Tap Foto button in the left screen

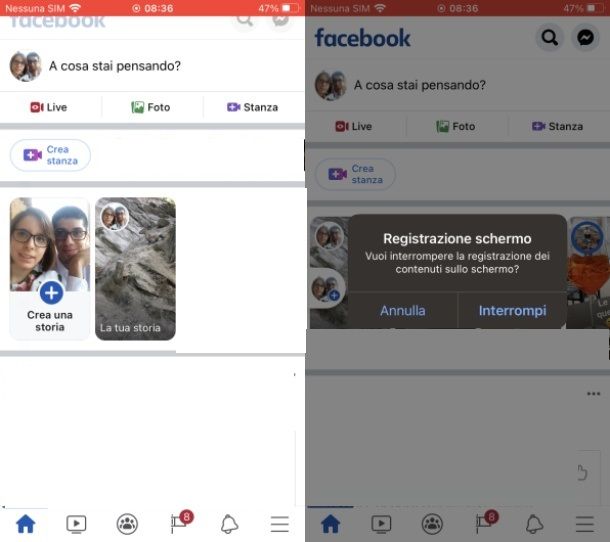(x=151, y=107)
